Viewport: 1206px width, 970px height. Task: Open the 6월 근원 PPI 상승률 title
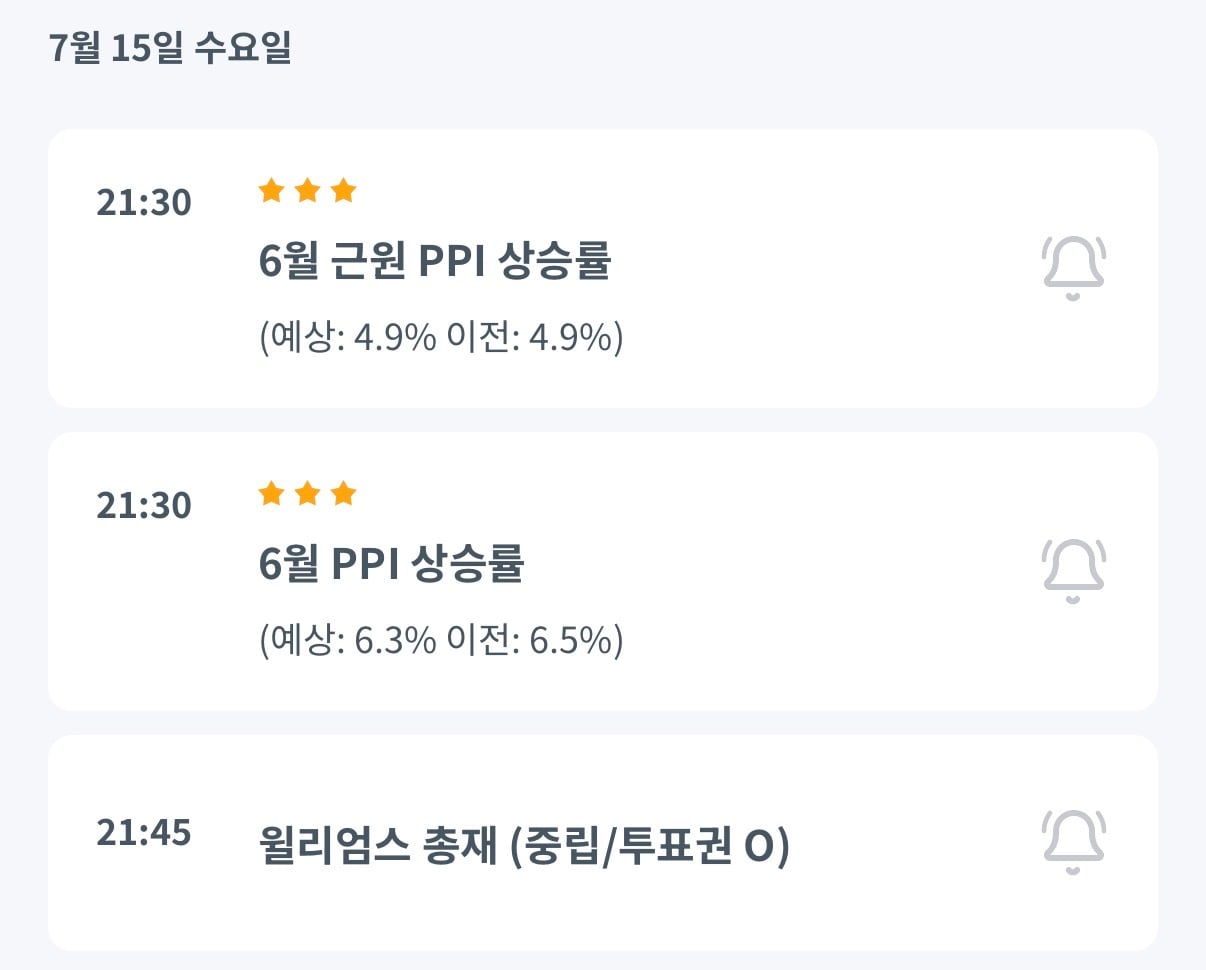[435, 262]
